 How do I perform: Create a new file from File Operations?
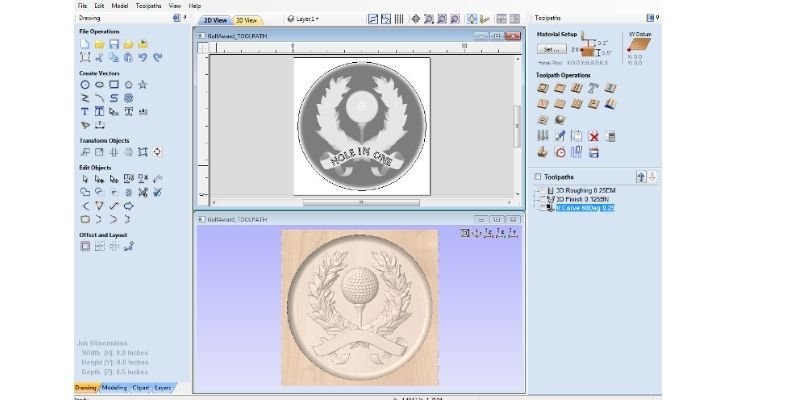click(x=85, y=44)
